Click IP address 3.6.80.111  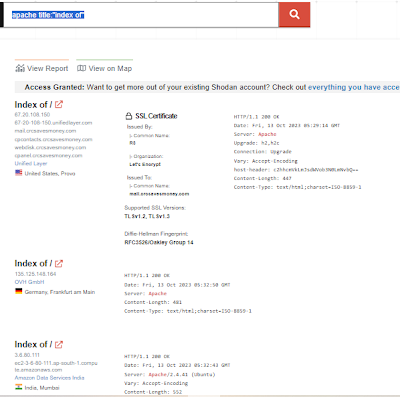[27, 355]
